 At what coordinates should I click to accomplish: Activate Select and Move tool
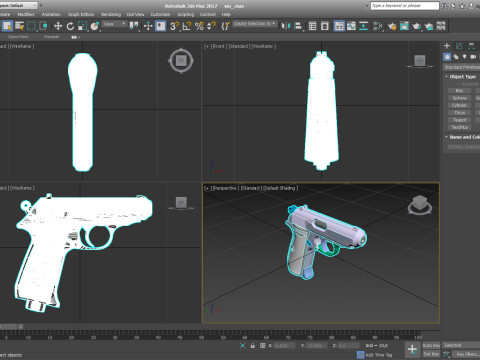point(58,26)
